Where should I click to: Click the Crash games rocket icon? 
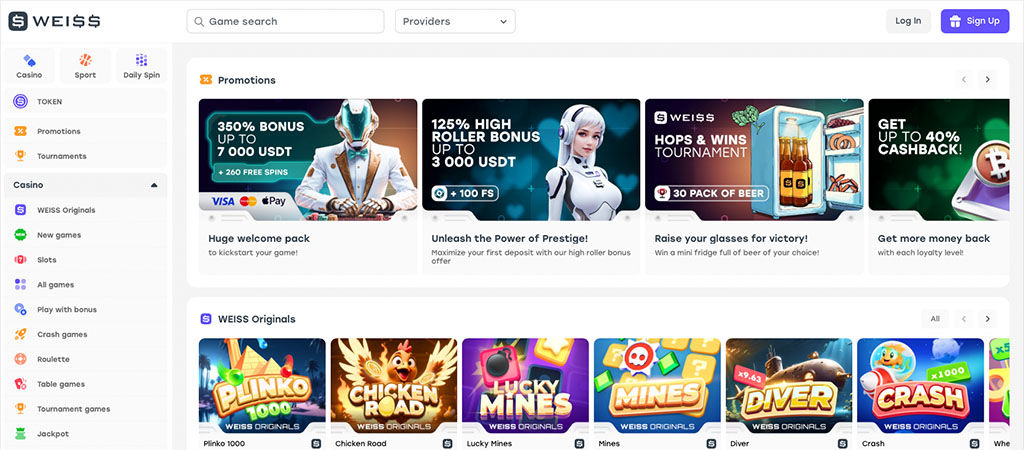click(20, 334)
